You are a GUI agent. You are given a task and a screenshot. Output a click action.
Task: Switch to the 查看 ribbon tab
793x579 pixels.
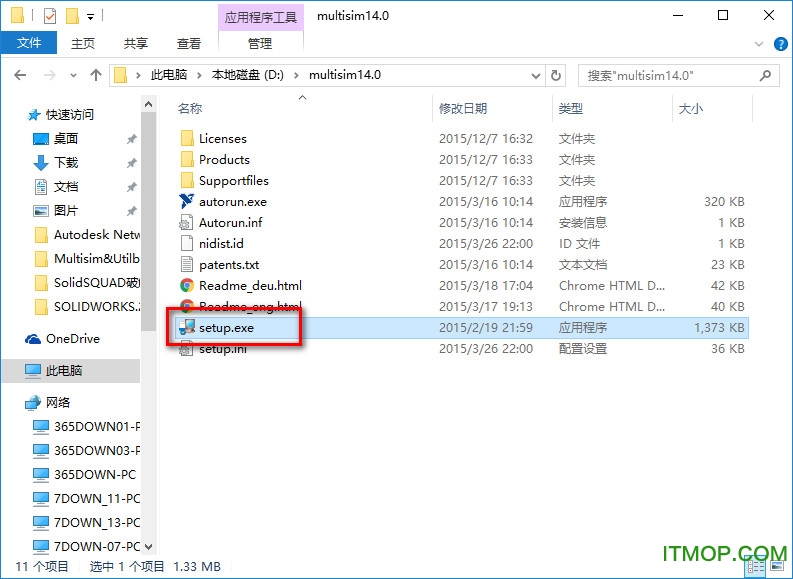tap(189, 43)
